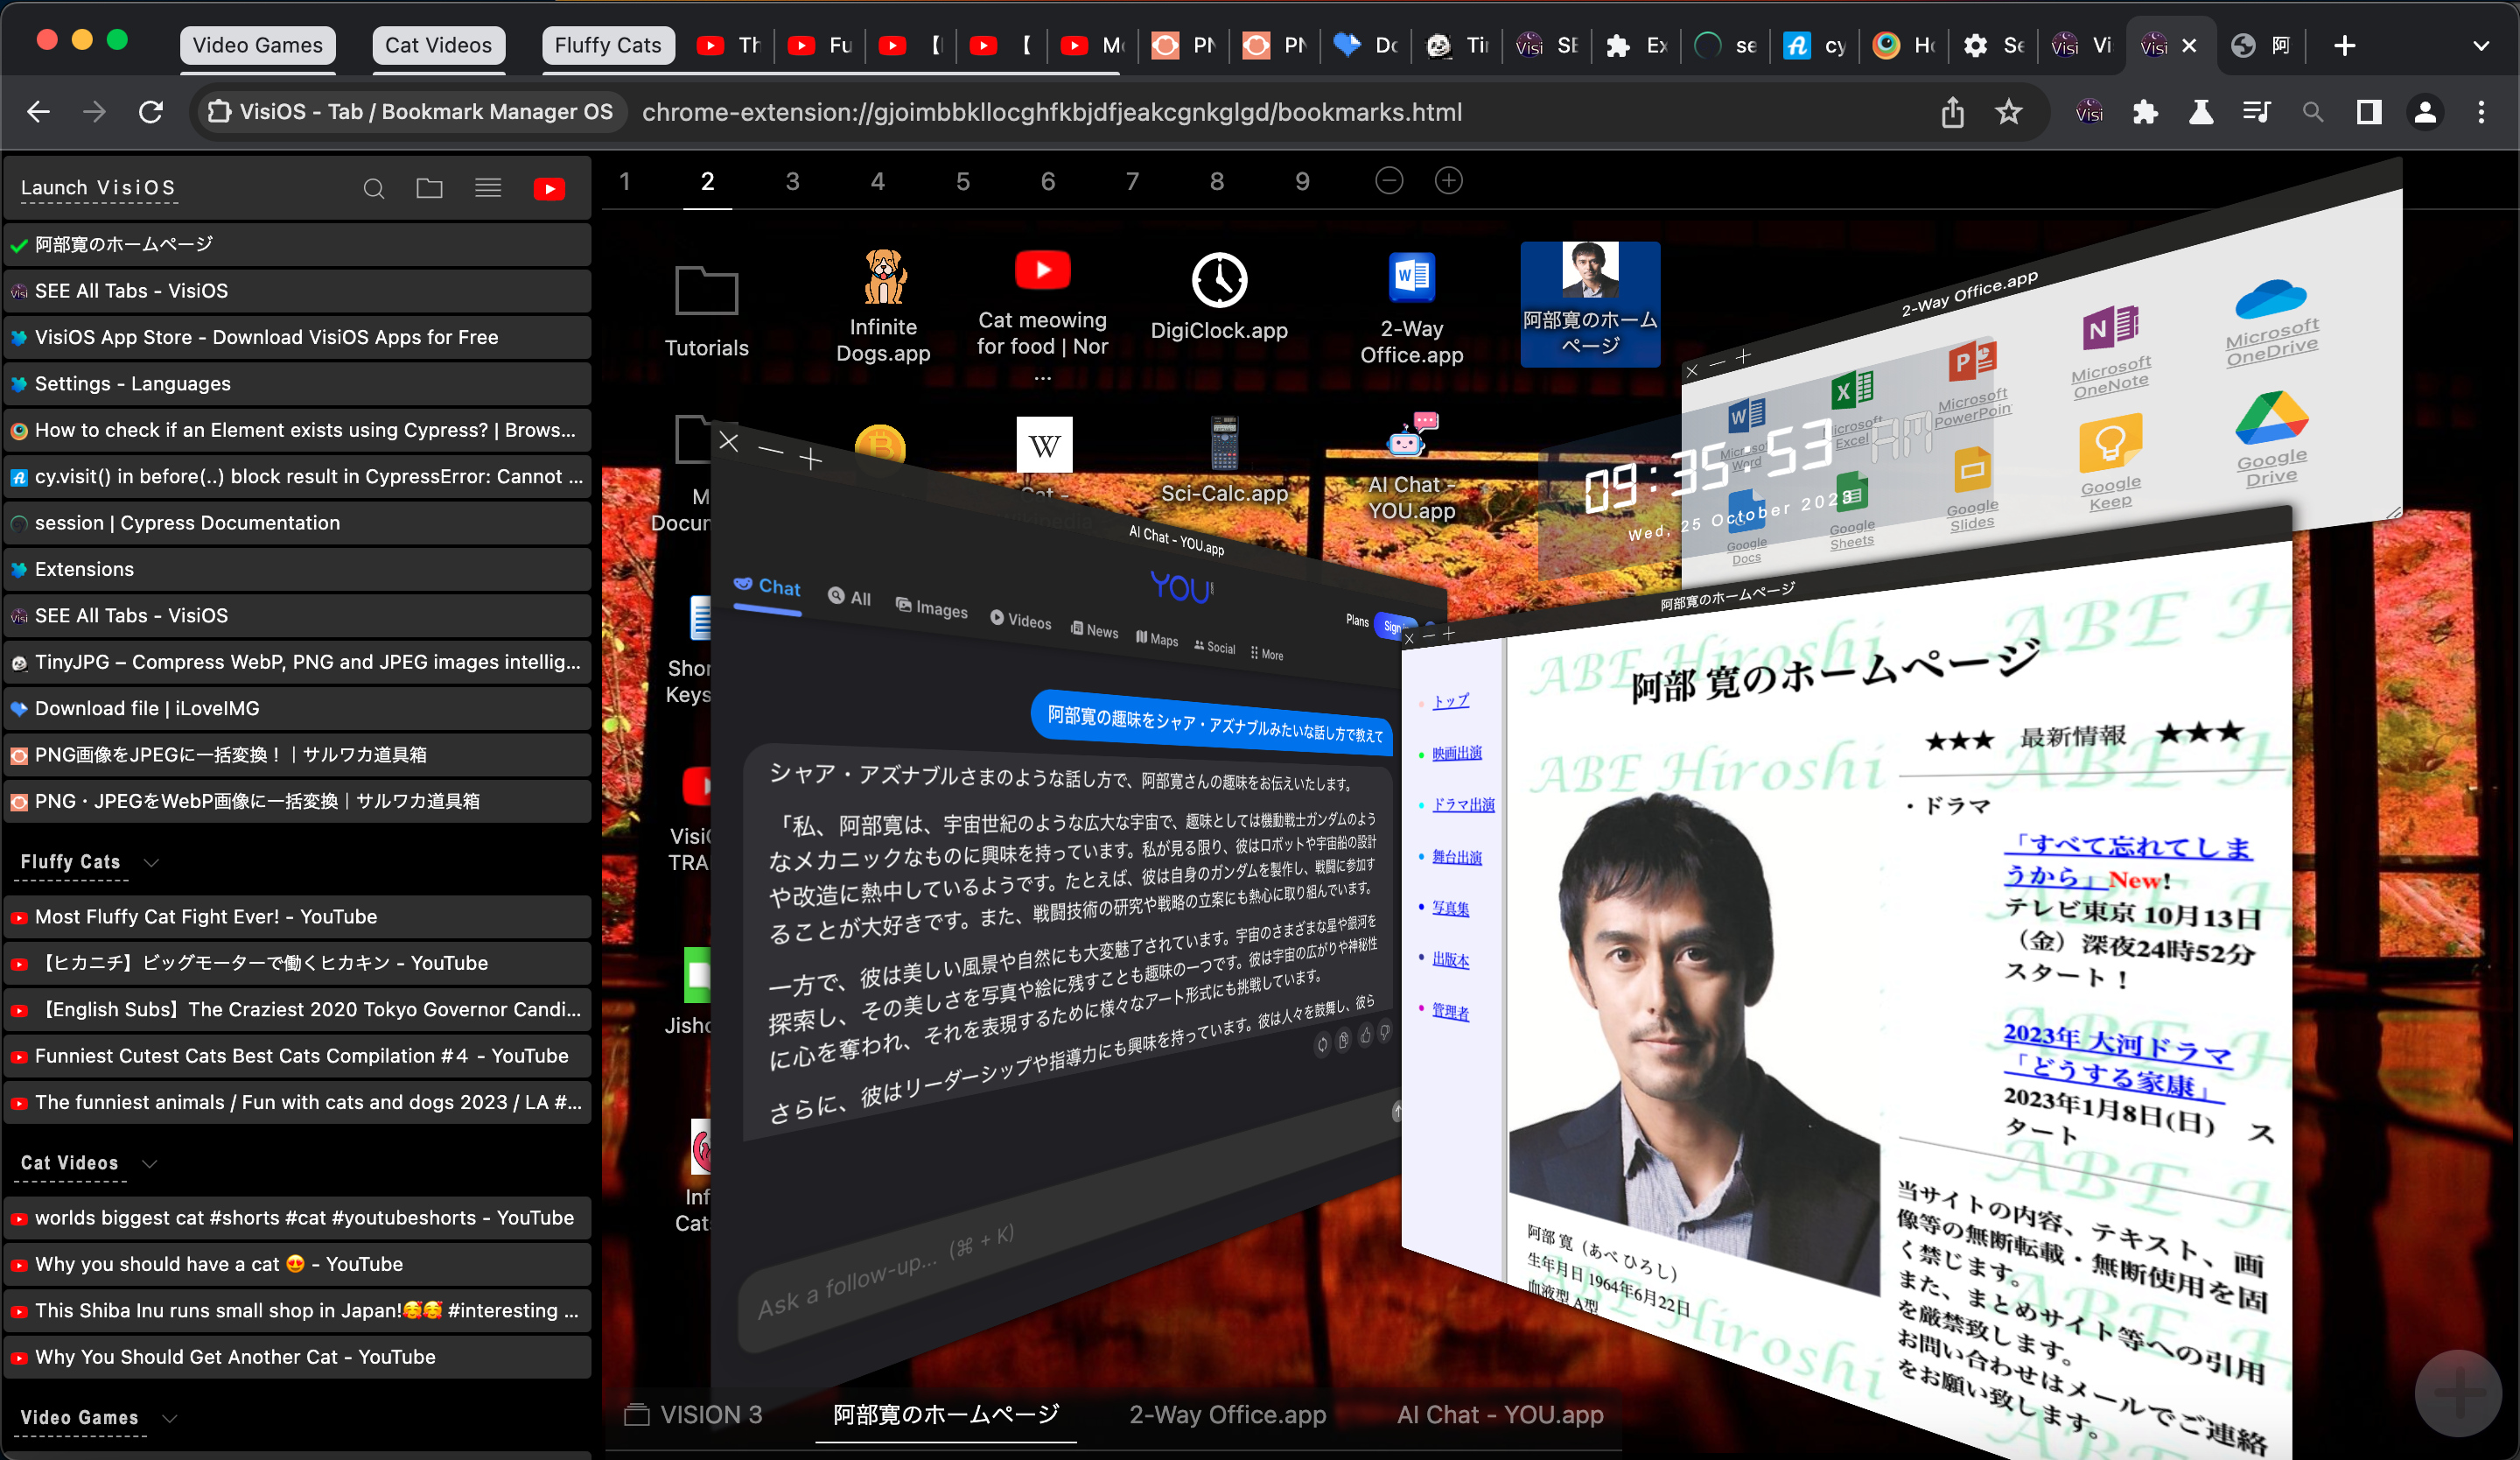
Task: Open Cat meowing for food video shortcut
Action: pos(1042,316)
